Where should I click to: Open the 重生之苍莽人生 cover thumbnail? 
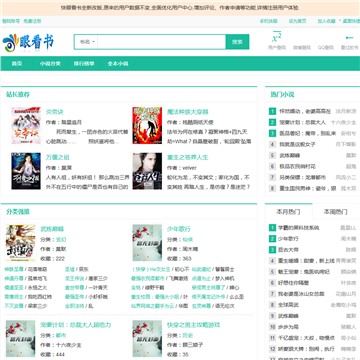pos(147,171)
